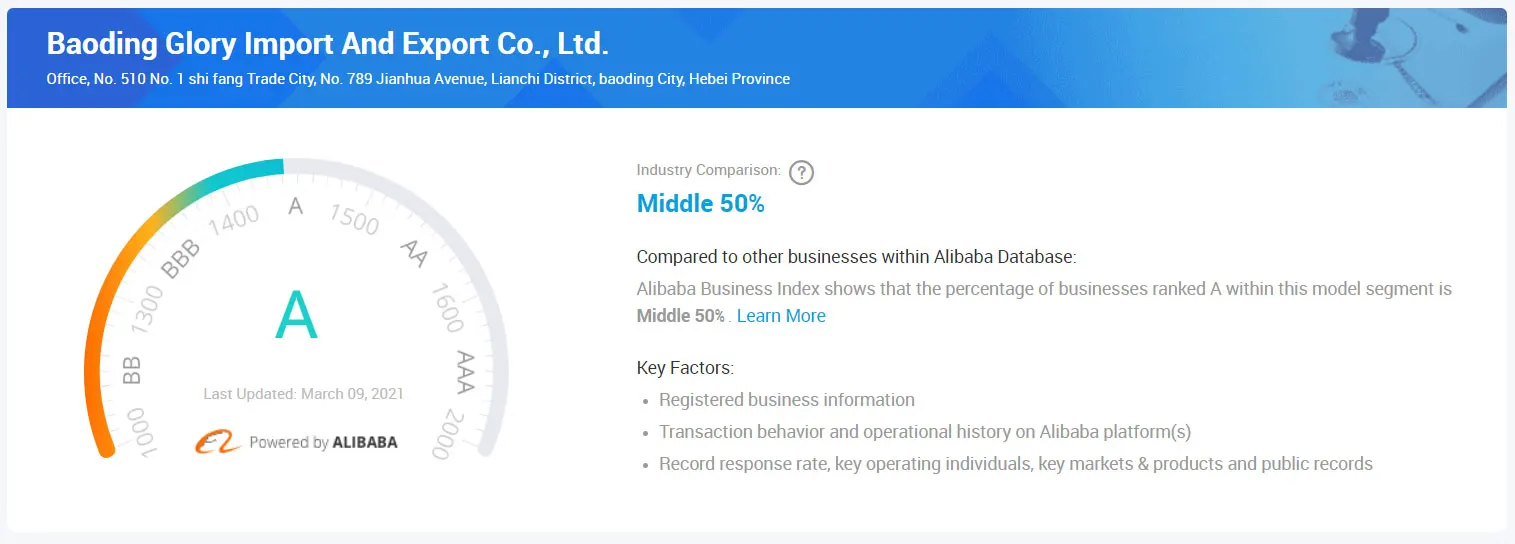Click the Registered business information bullet
Viewport: 1515px width, 544px height.
coord(786,400)
